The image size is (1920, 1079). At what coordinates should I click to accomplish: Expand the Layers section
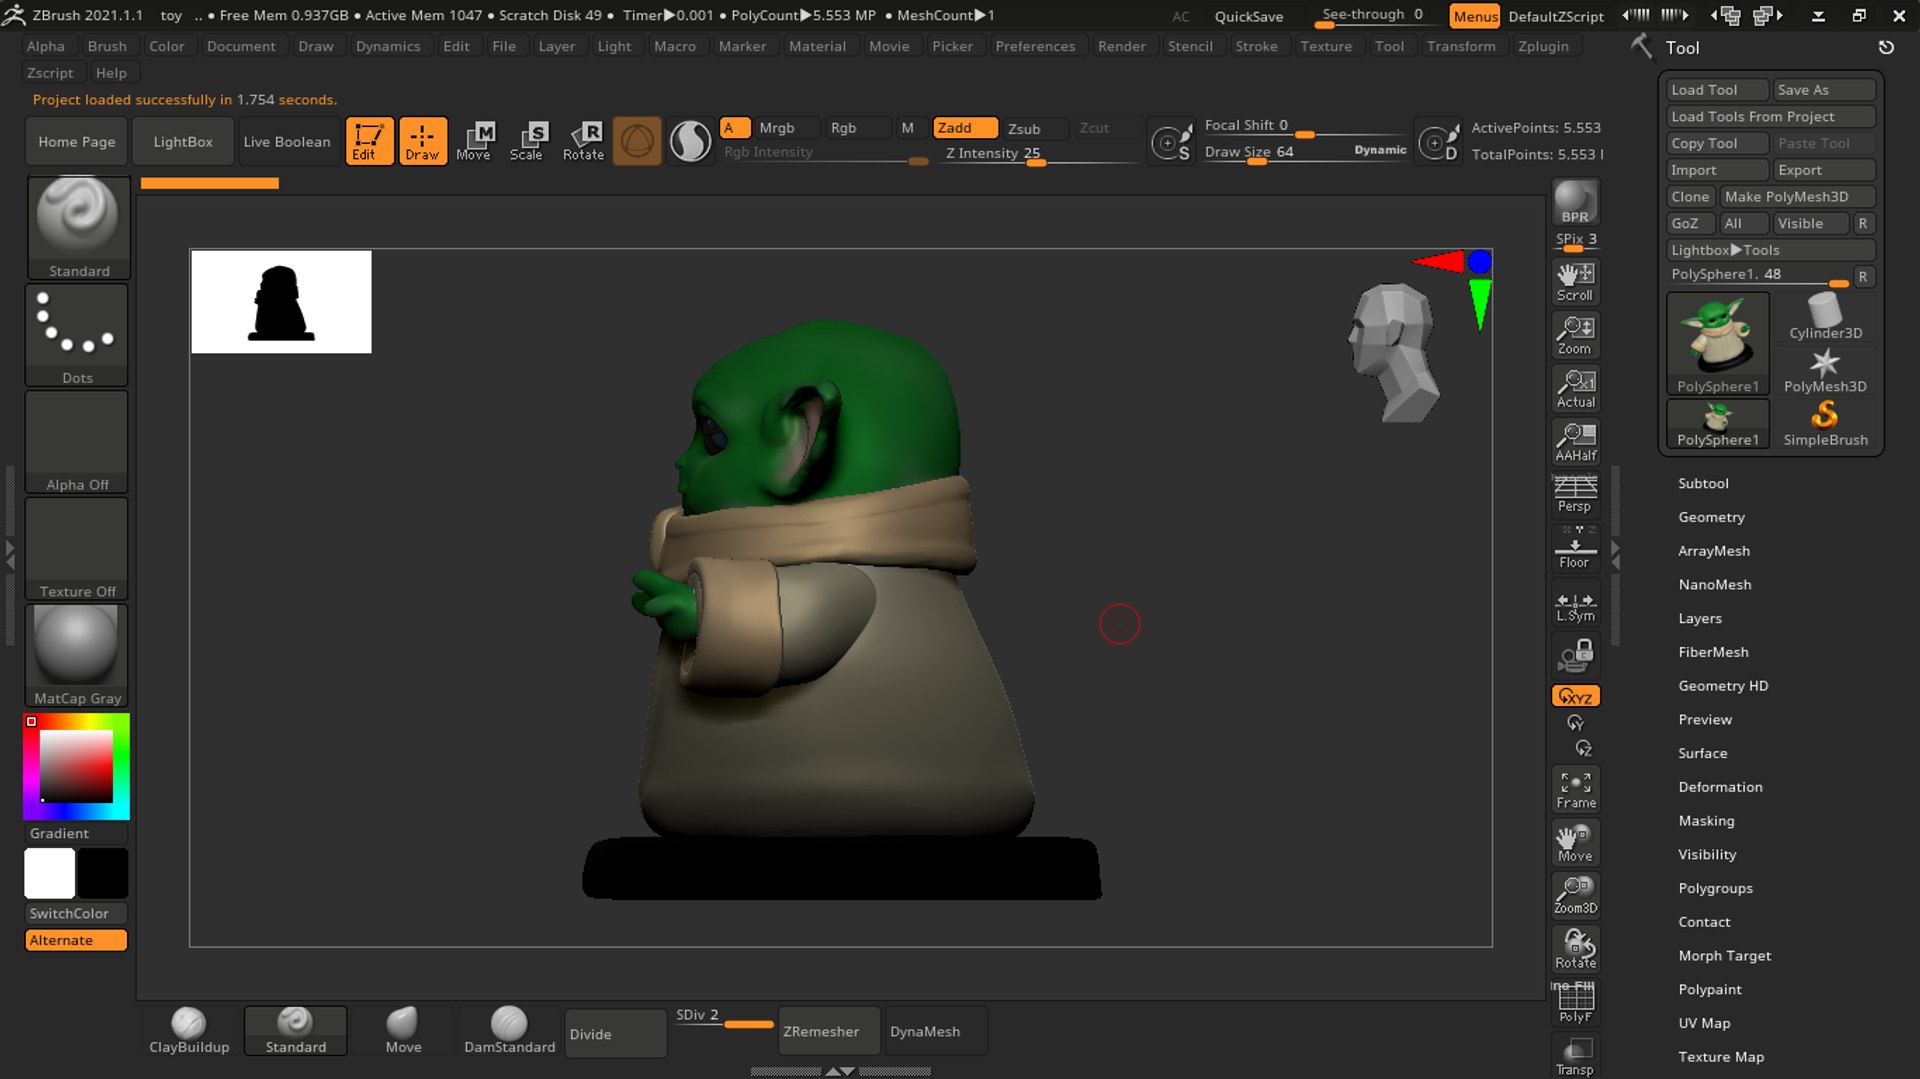pyautogui.click(x=1700, y=618)
